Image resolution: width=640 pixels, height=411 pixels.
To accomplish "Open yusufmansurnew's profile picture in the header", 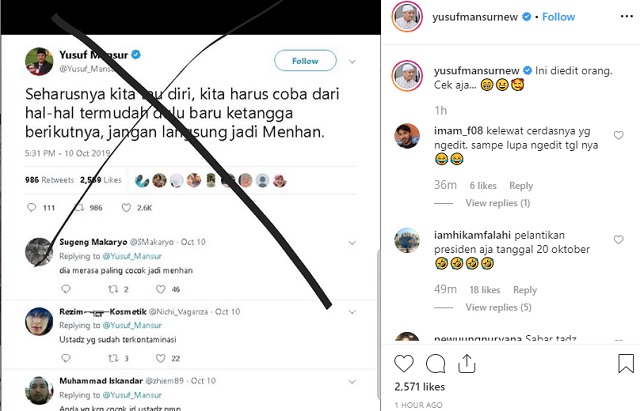I will (x=407, y=16).
